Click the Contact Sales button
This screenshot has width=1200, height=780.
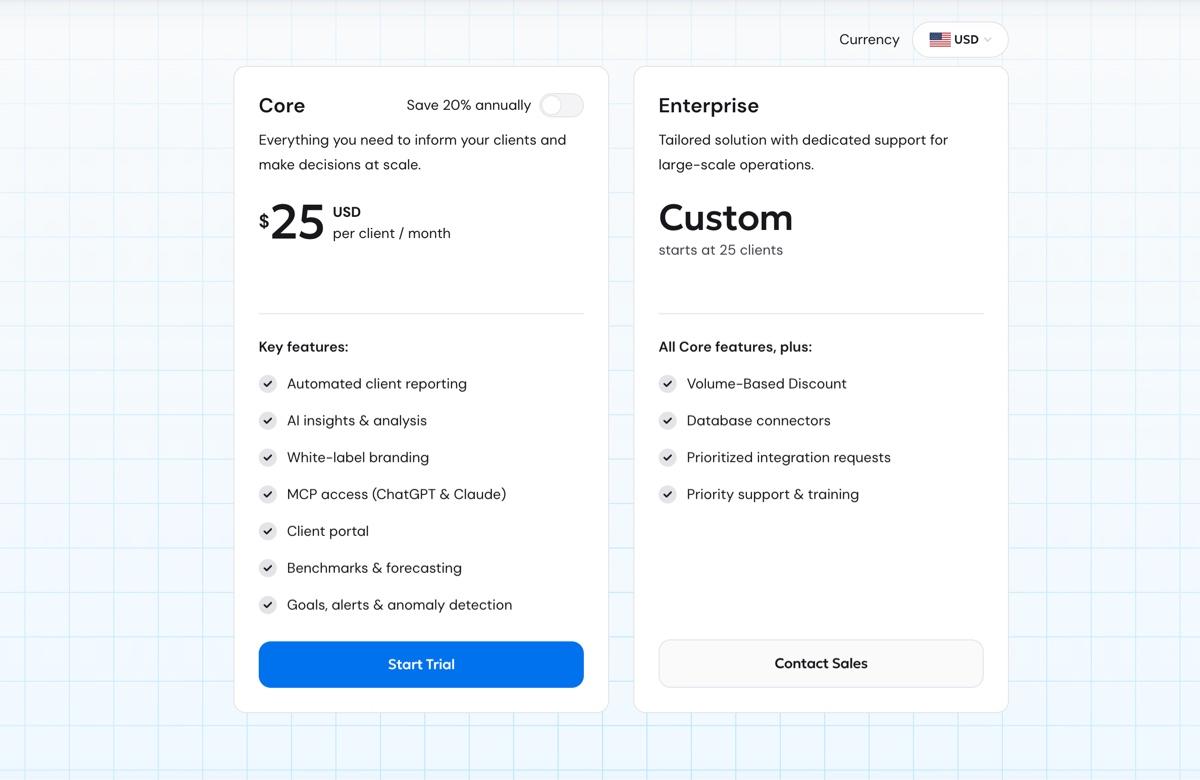(x=821, y=664)
